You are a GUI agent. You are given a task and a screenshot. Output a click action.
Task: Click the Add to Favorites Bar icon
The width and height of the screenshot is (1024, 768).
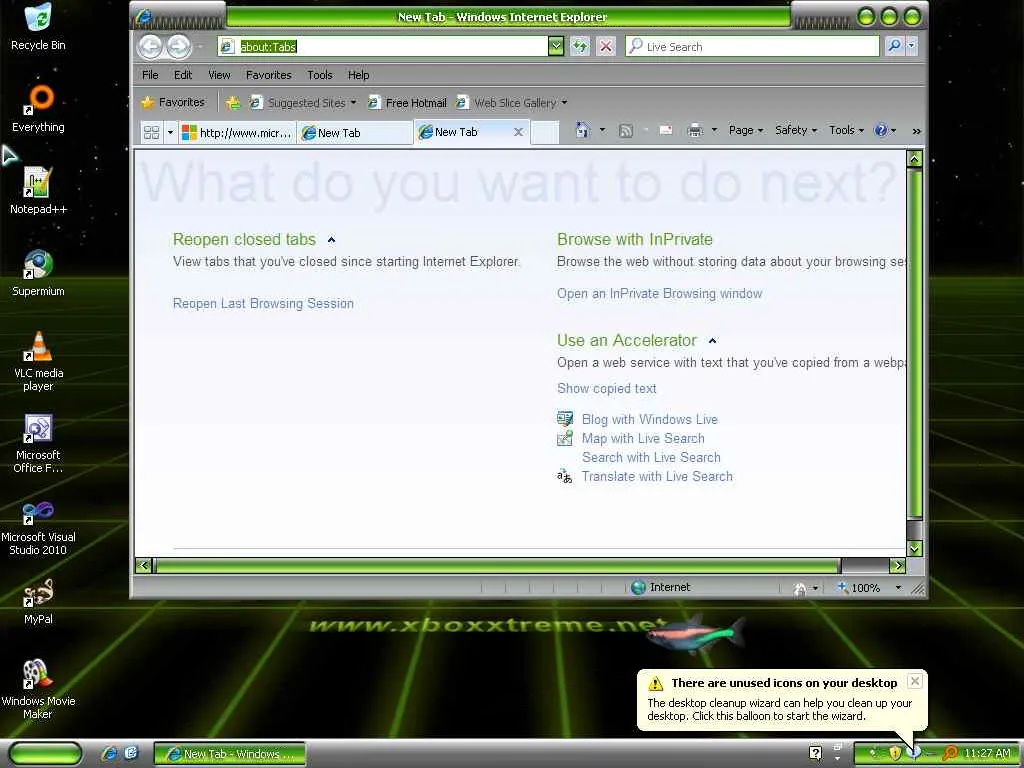[232, 103]
